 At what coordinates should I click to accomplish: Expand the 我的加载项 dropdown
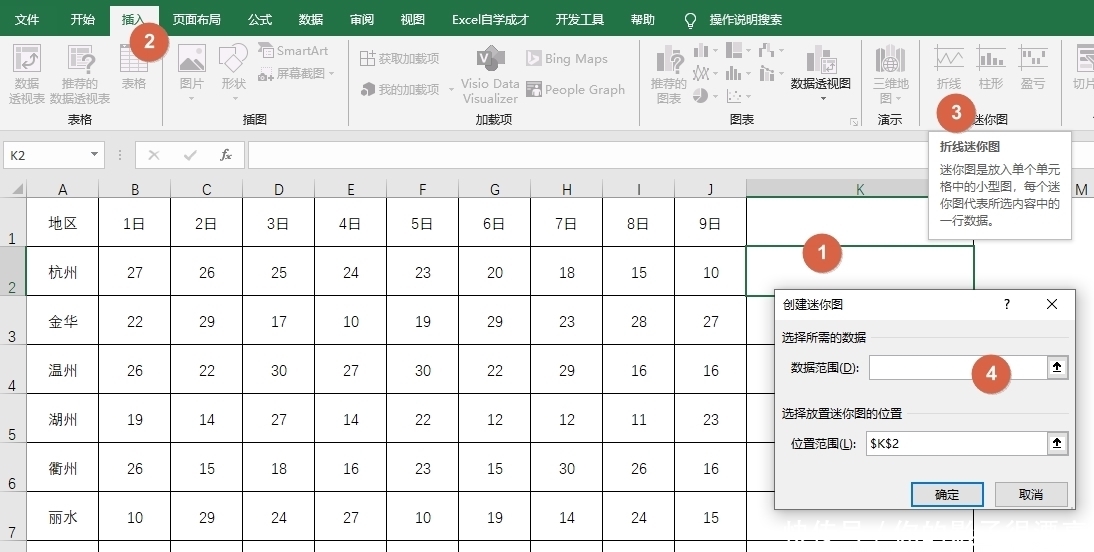coord(451,89)
